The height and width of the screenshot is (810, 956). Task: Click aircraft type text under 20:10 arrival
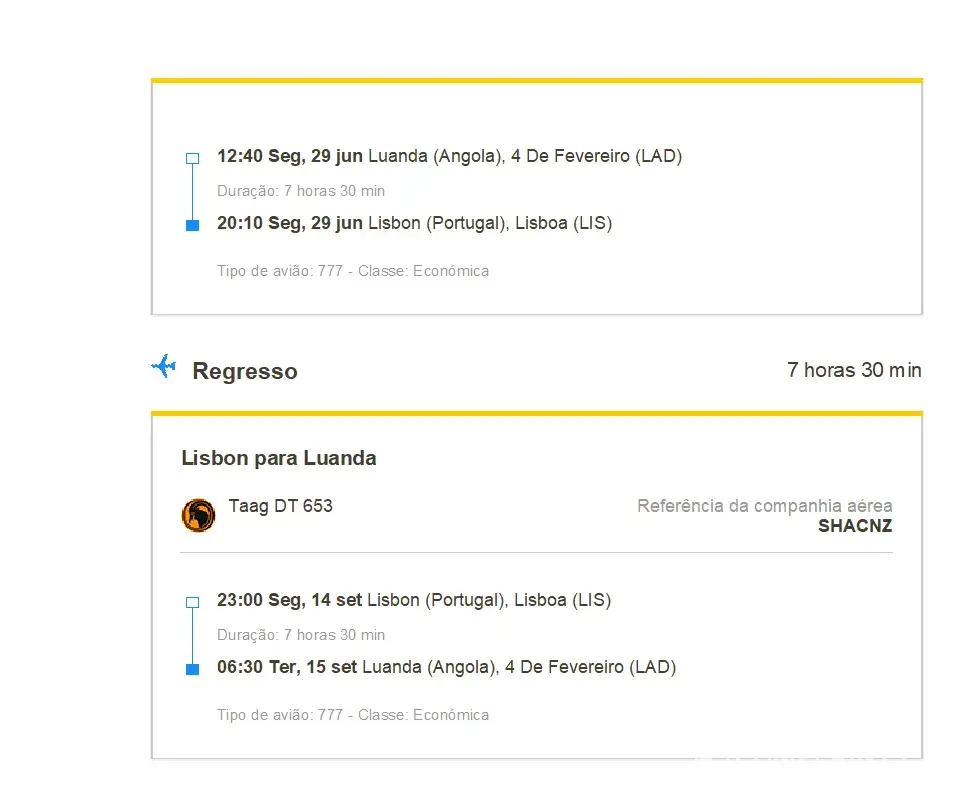[353, 271]
